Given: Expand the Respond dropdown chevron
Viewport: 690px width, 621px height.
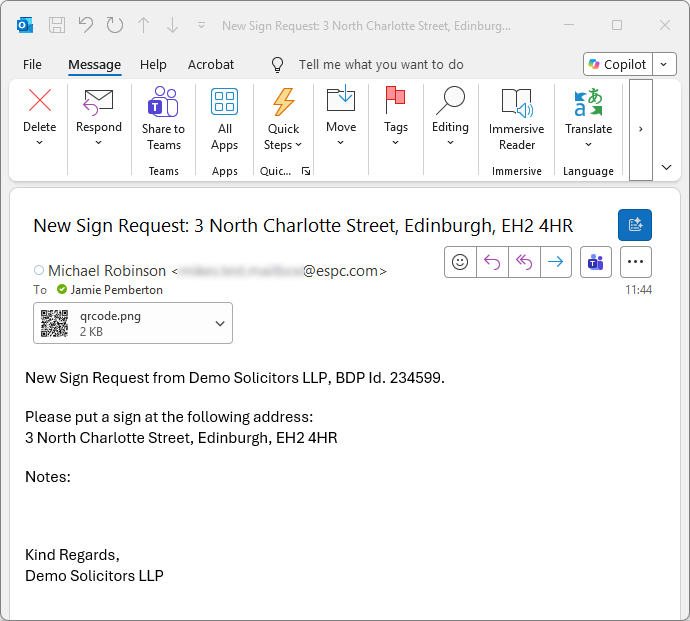Looking at the screenshot, I should tap(99, 143).
